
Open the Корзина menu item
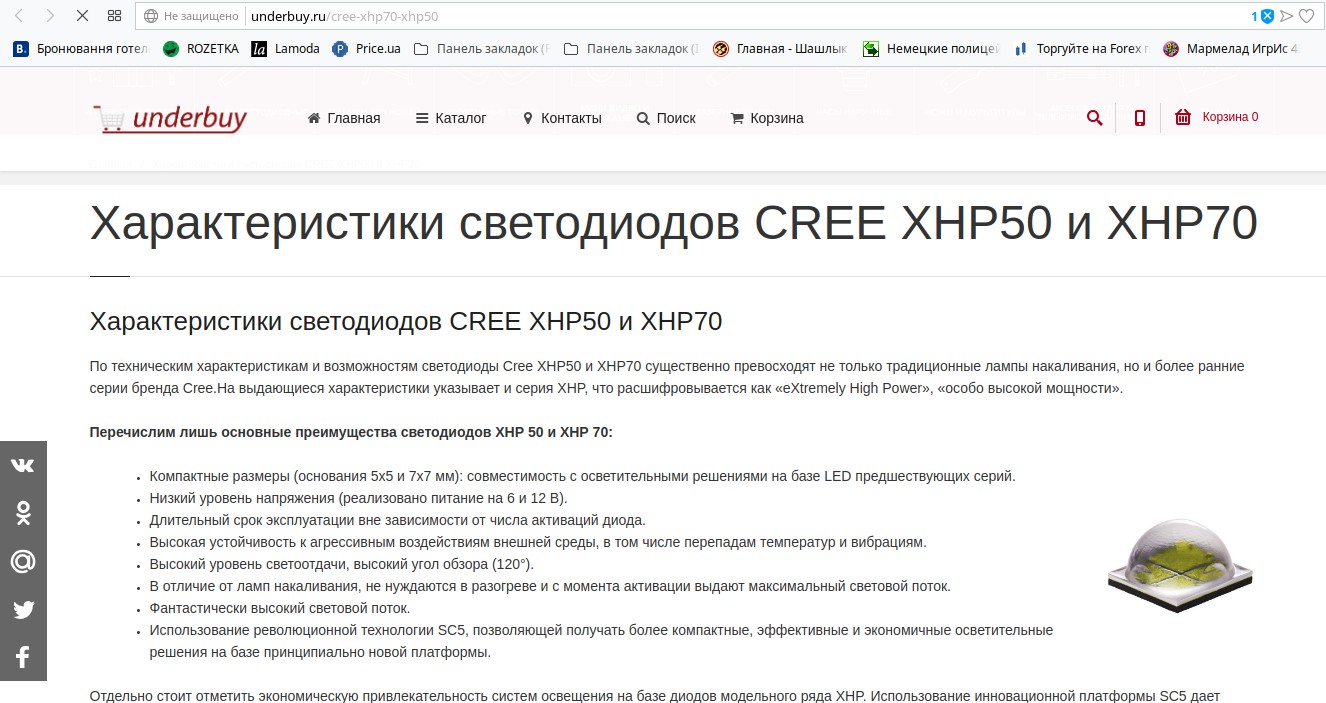[767, 118]
